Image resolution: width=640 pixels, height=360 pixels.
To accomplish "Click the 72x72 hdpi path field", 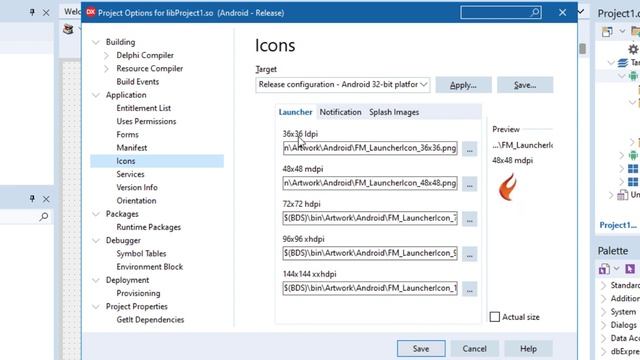I will 370,218.
